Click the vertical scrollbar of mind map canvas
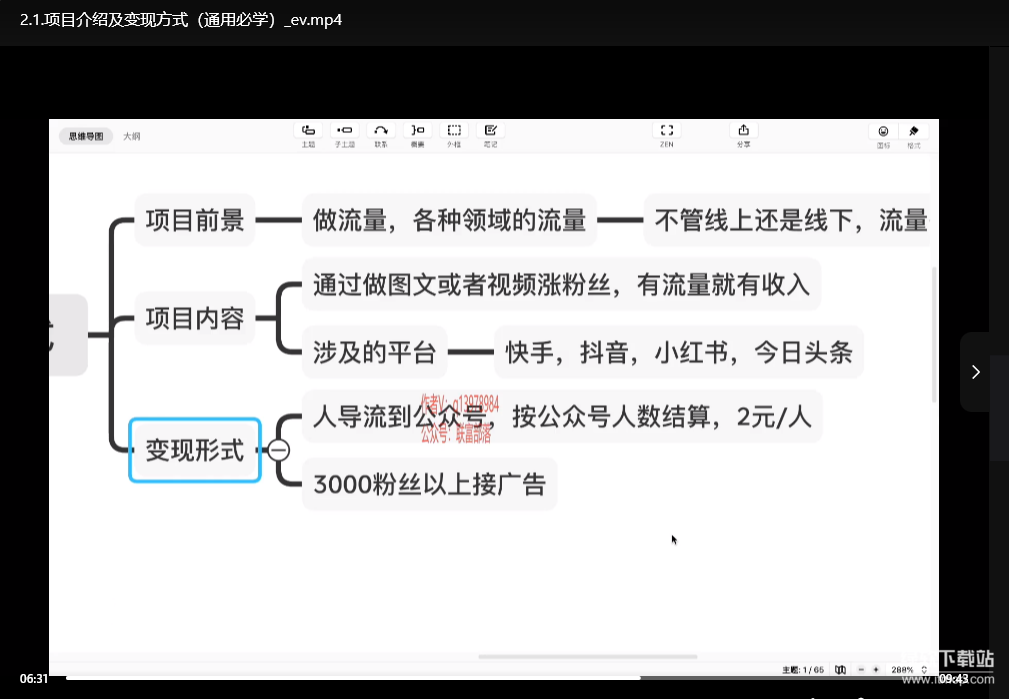 [x=934, y=335]
